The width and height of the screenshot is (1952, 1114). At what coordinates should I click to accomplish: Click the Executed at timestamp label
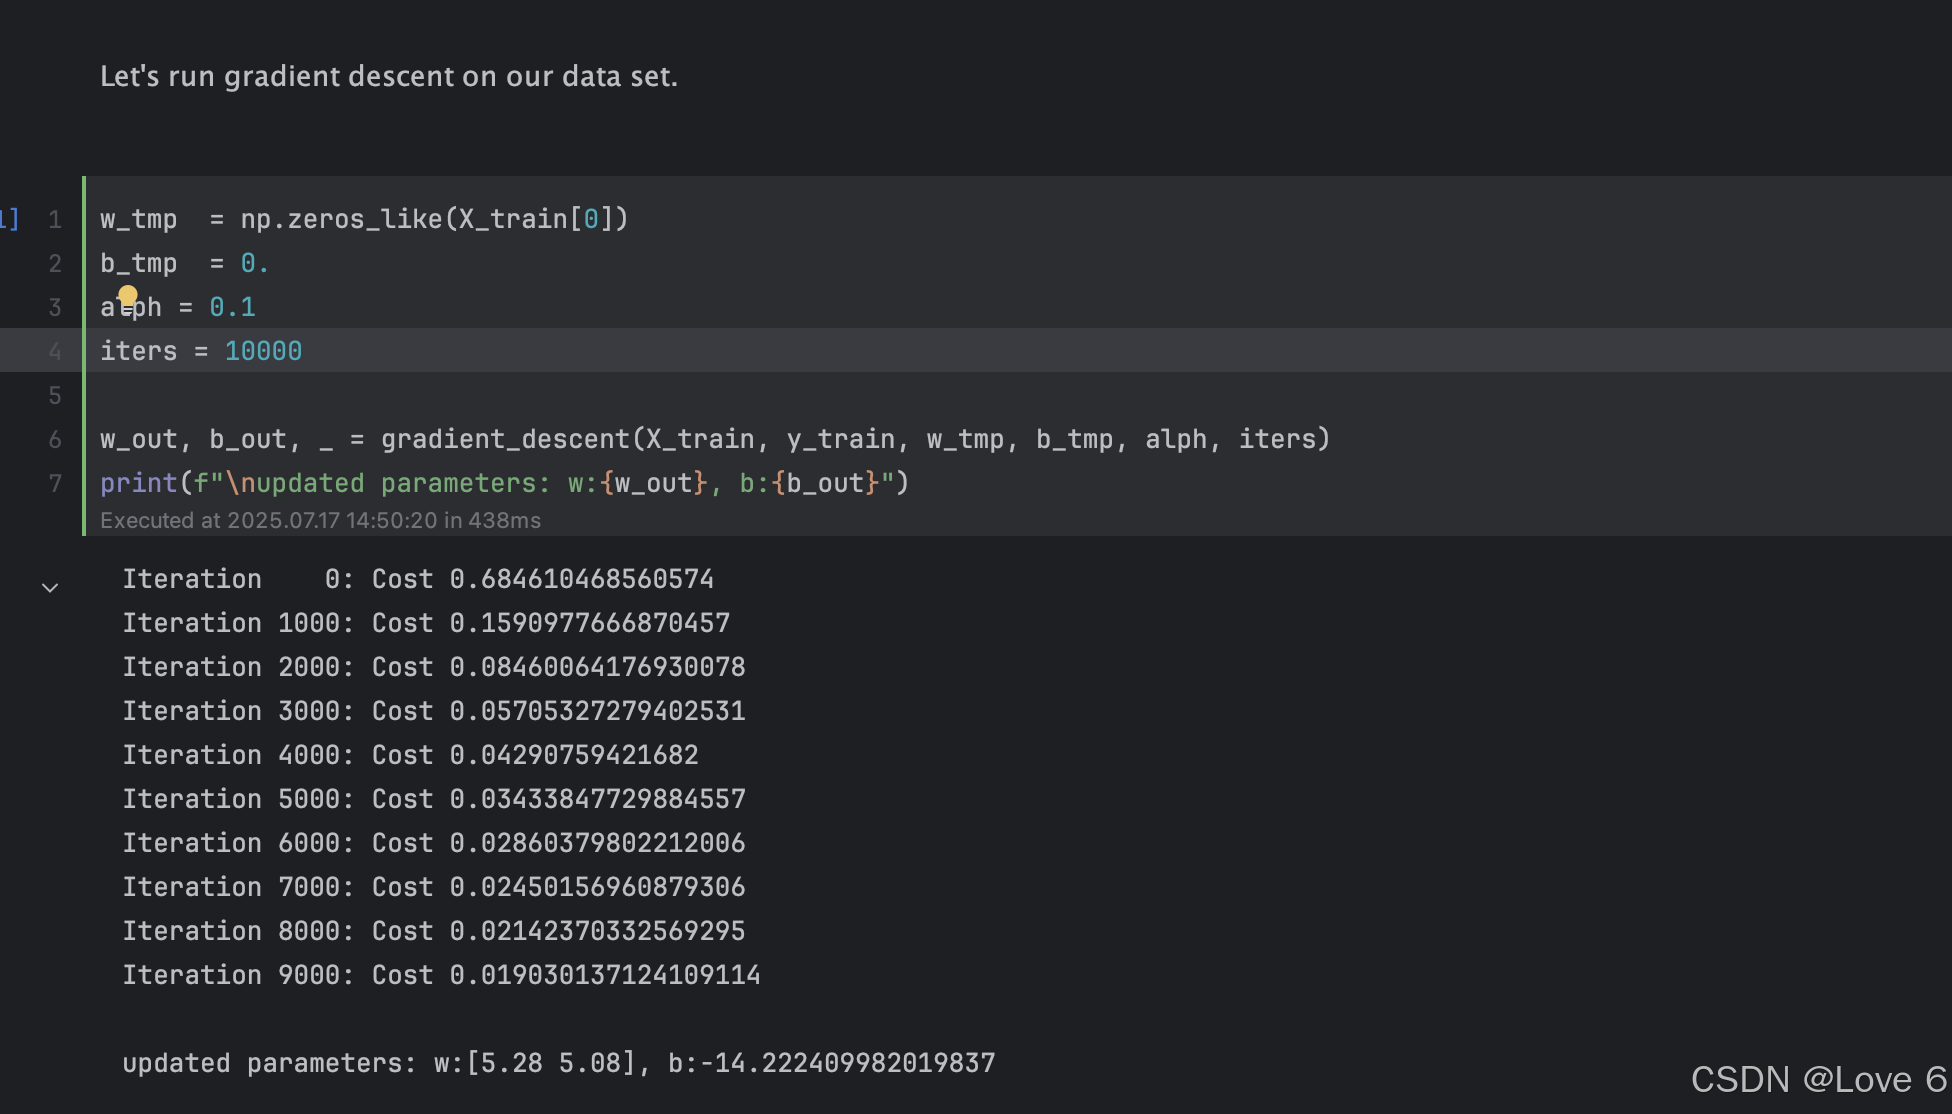(320, 520)
